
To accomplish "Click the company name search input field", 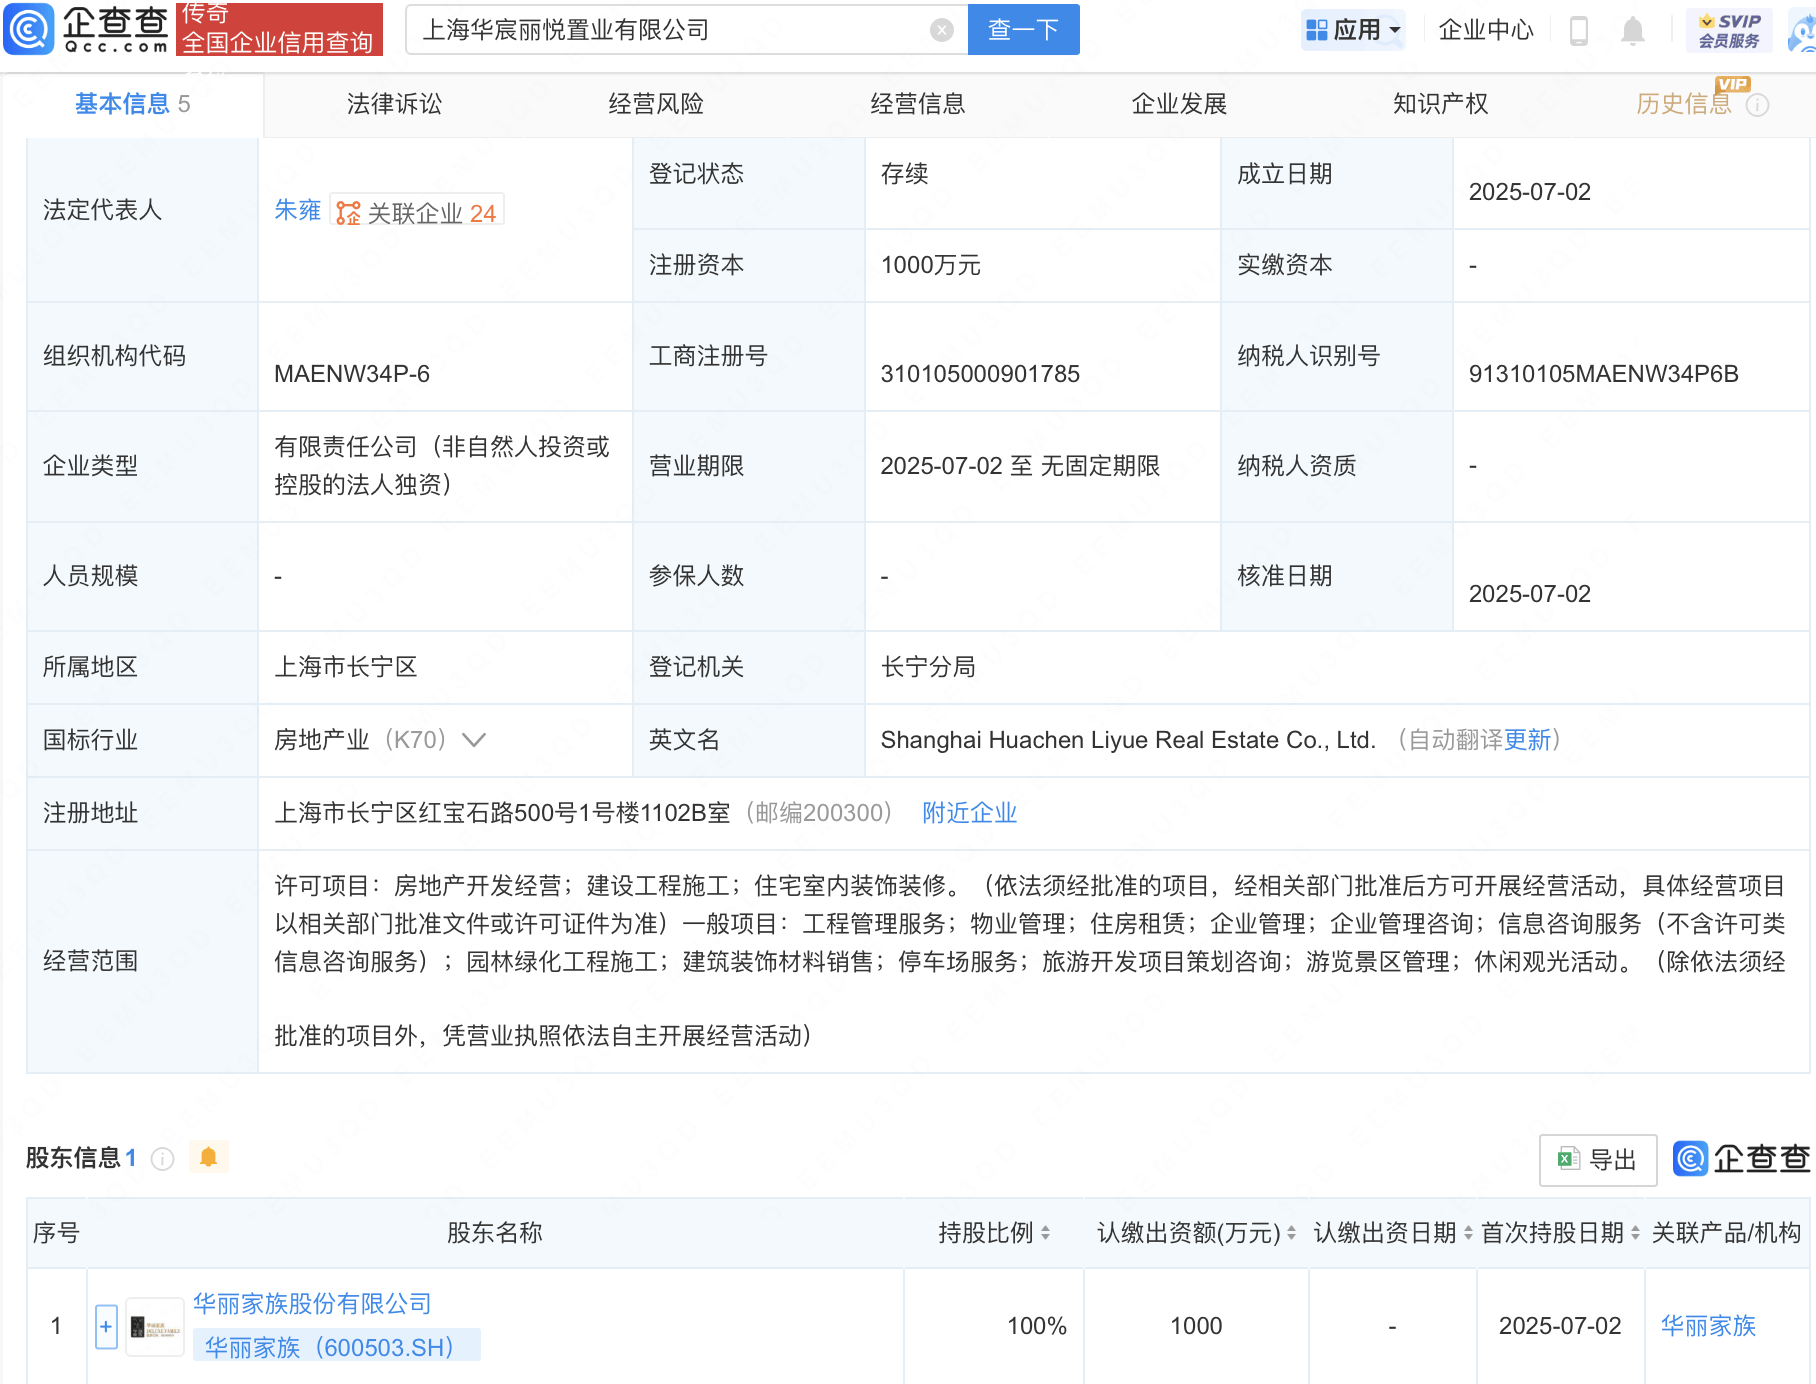I will pos(670,30).
